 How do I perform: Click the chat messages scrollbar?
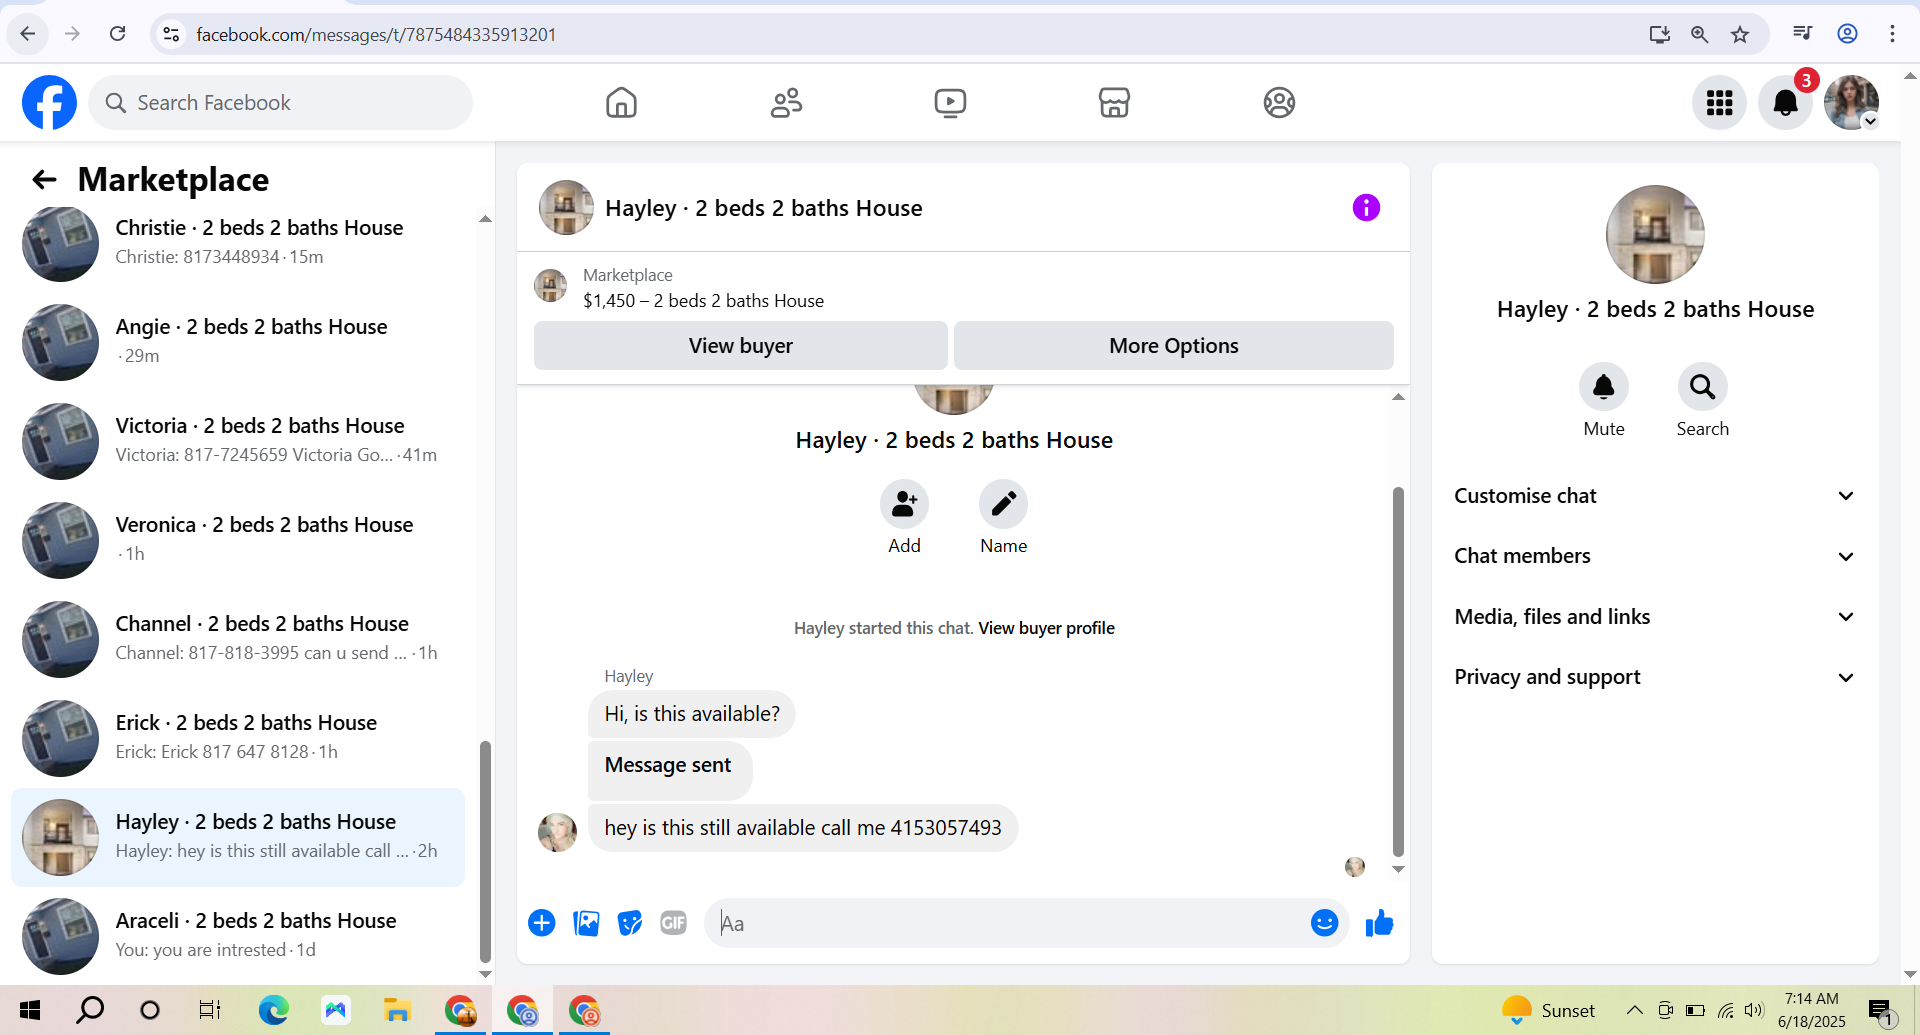point(1398,670)
